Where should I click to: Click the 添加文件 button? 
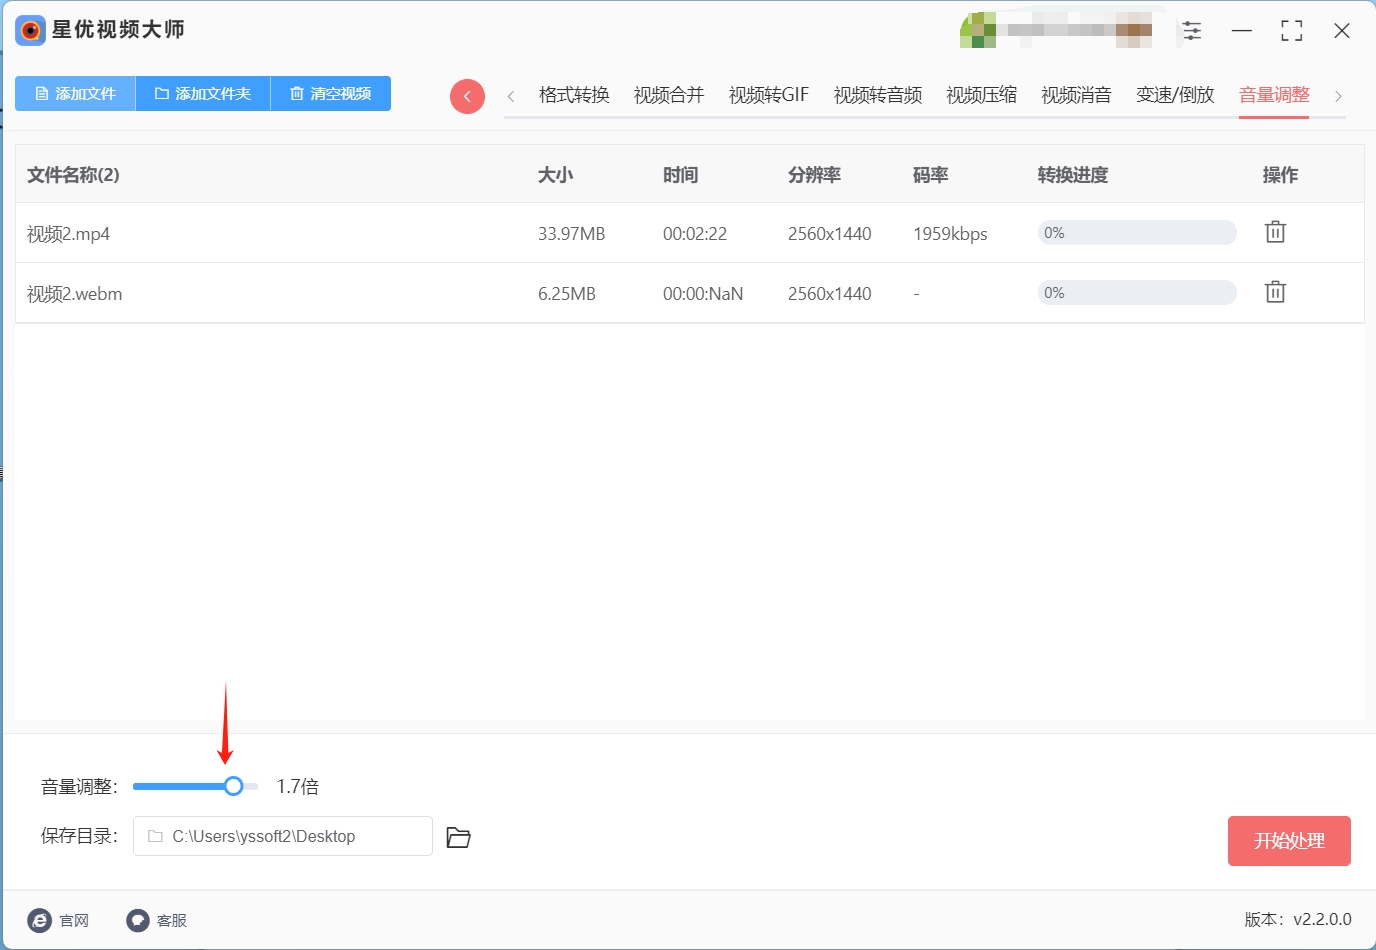[75, 93]
